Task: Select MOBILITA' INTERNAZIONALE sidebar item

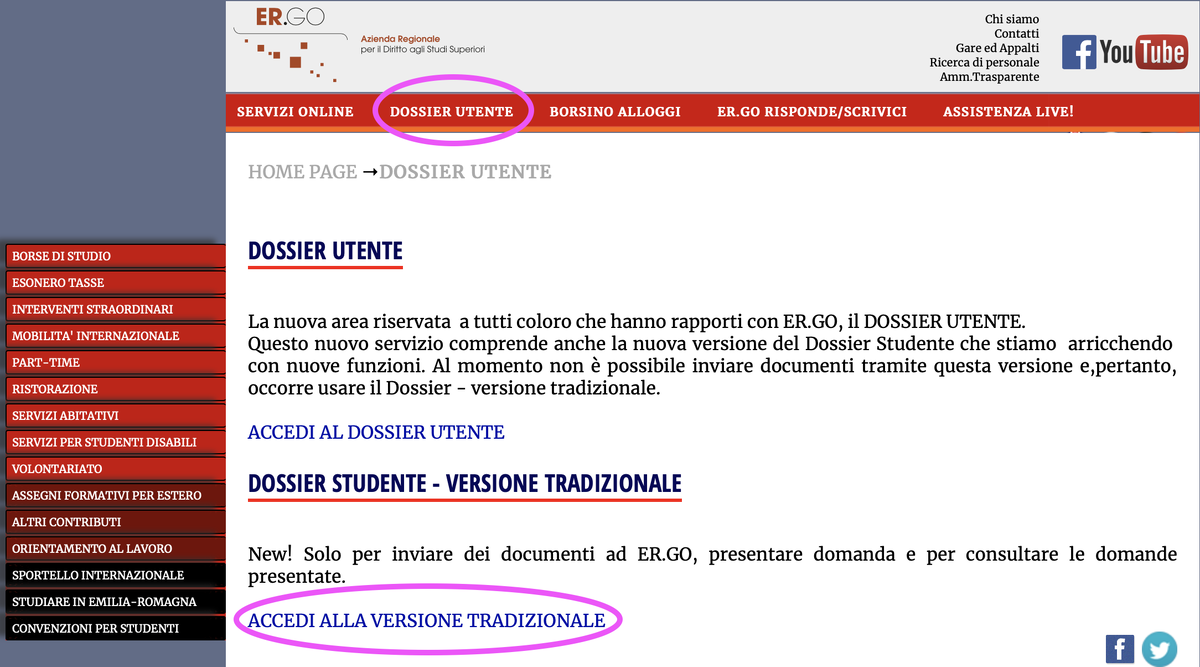Action: click(115, 336)
